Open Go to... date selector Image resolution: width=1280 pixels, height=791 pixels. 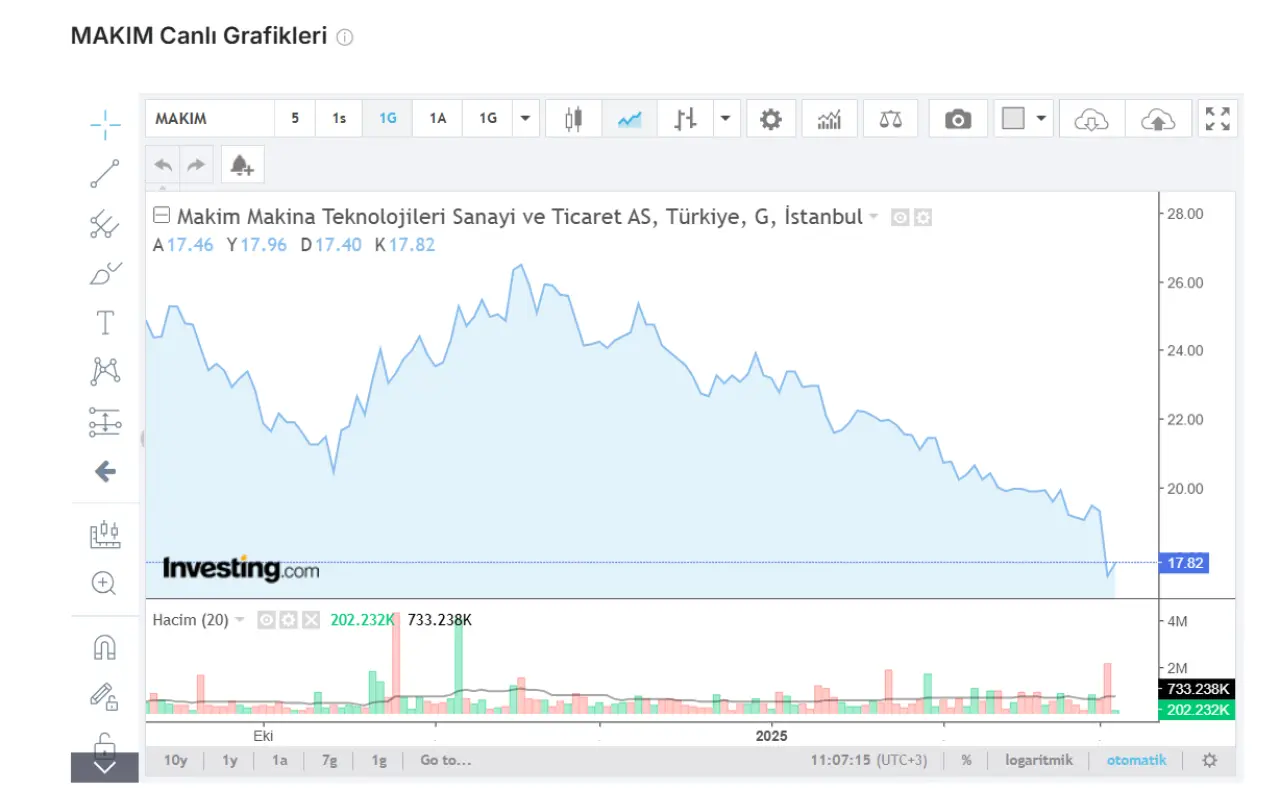tap(445, 760)
